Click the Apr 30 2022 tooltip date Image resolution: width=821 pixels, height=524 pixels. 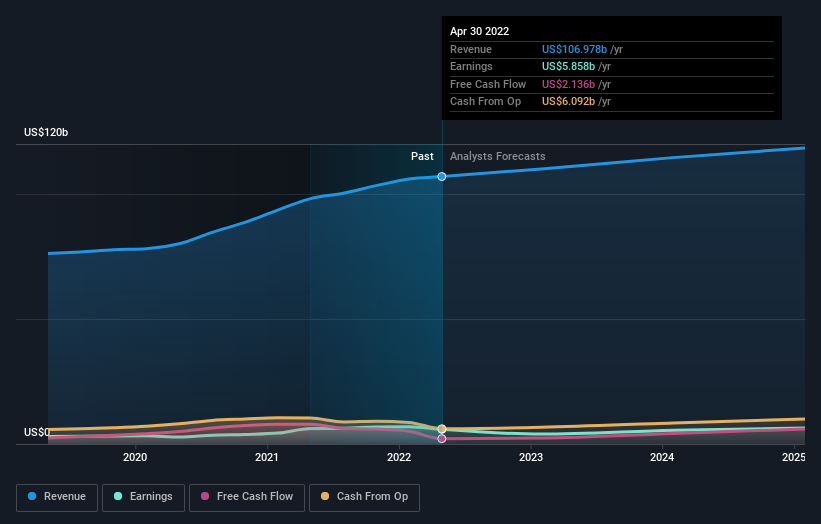pos(480,31)
